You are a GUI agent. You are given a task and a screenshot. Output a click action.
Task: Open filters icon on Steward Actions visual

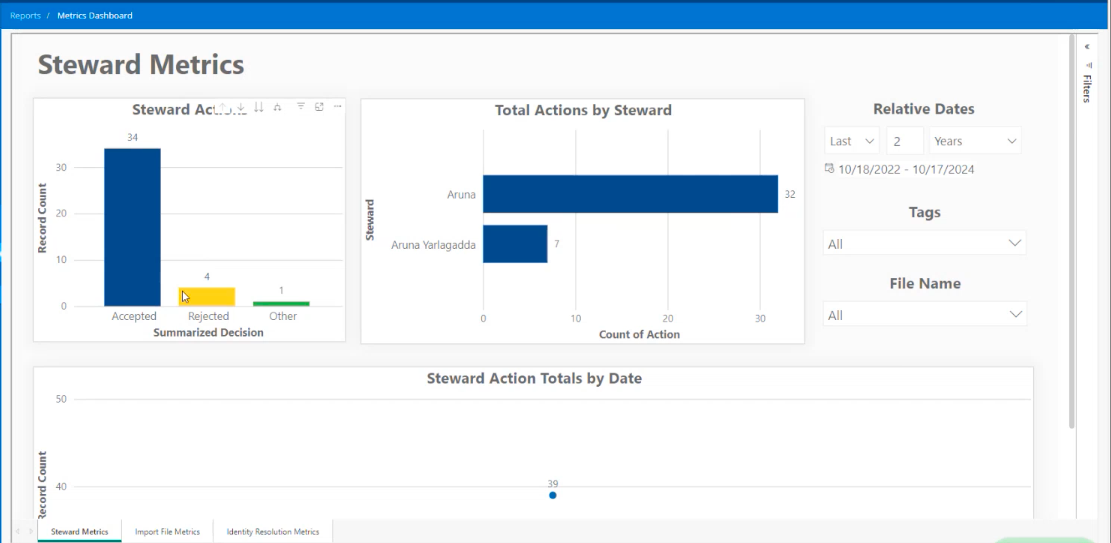click(300, 106)
